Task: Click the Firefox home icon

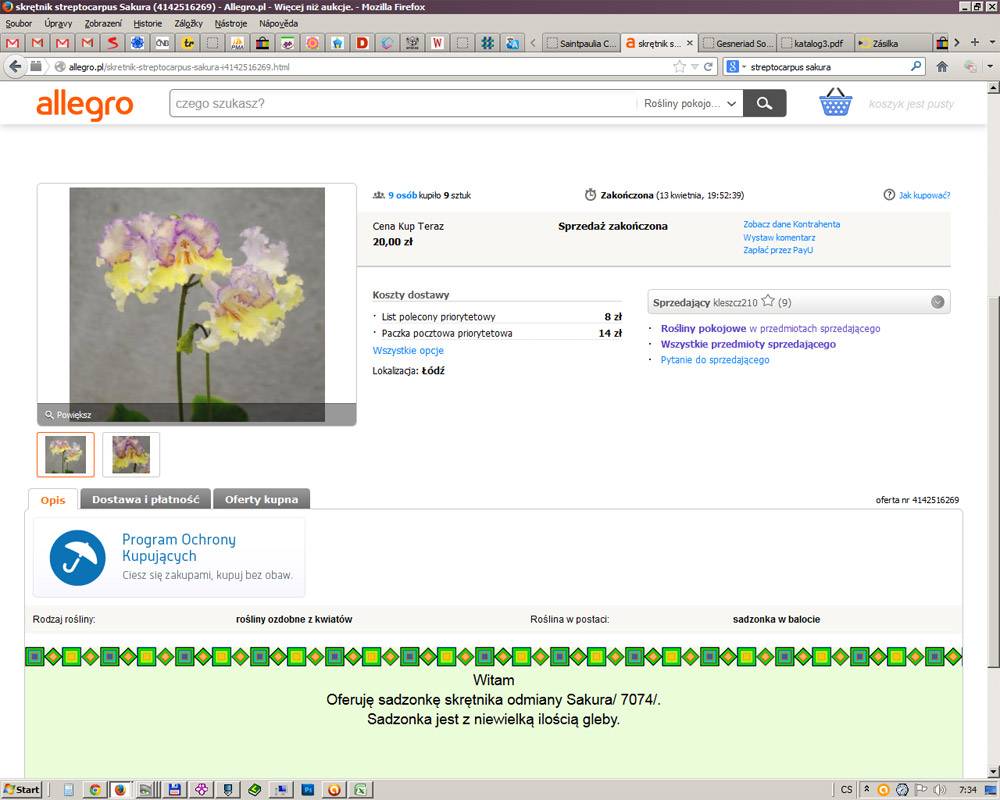Action: (x=941, y=66)
